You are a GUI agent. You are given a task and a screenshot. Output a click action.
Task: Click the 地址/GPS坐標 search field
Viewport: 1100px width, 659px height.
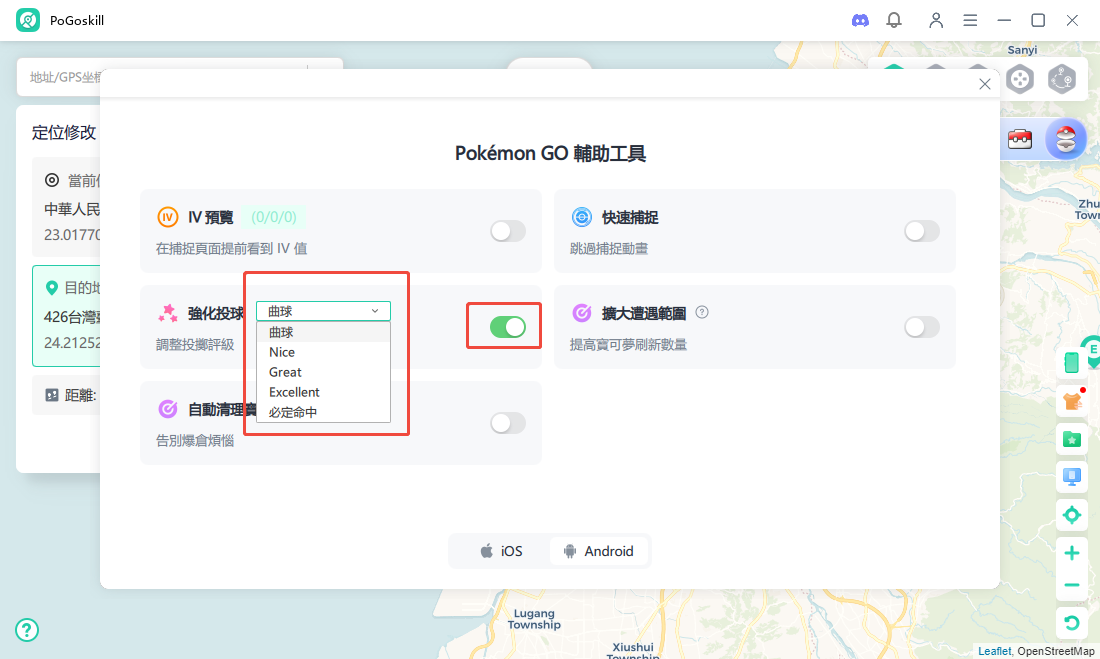coord(180,77)
